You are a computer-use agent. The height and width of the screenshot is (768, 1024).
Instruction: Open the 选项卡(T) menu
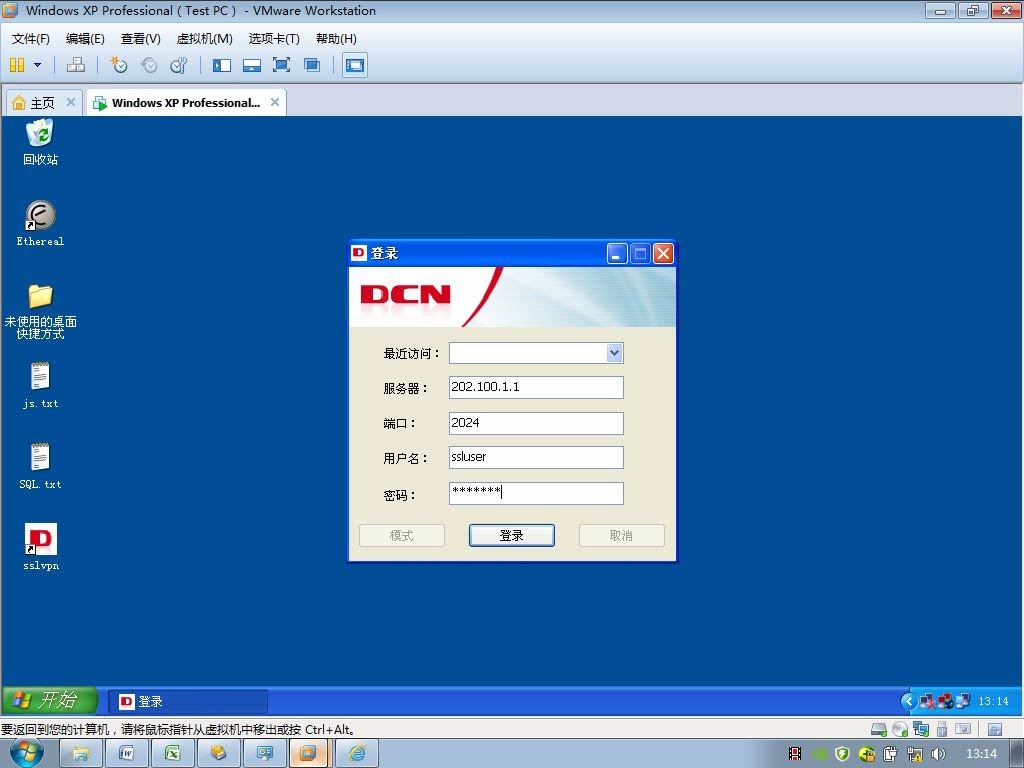(274, 39)
